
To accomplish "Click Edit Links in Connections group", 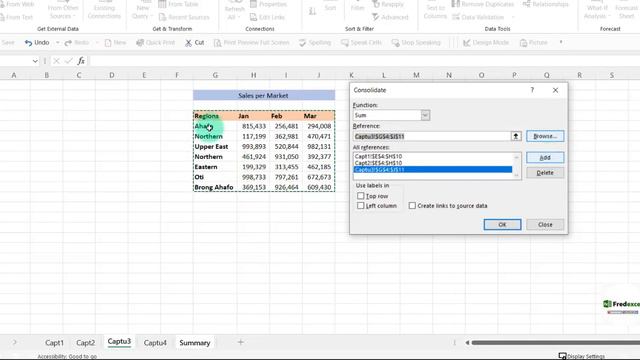I will coord(267,17).
